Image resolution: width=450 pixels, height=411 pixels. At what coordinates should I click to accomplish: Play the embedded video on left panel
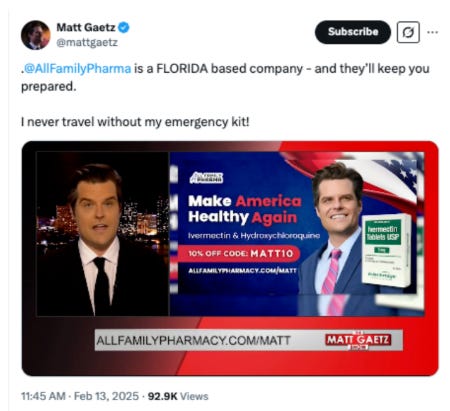(x=102, y=234)
